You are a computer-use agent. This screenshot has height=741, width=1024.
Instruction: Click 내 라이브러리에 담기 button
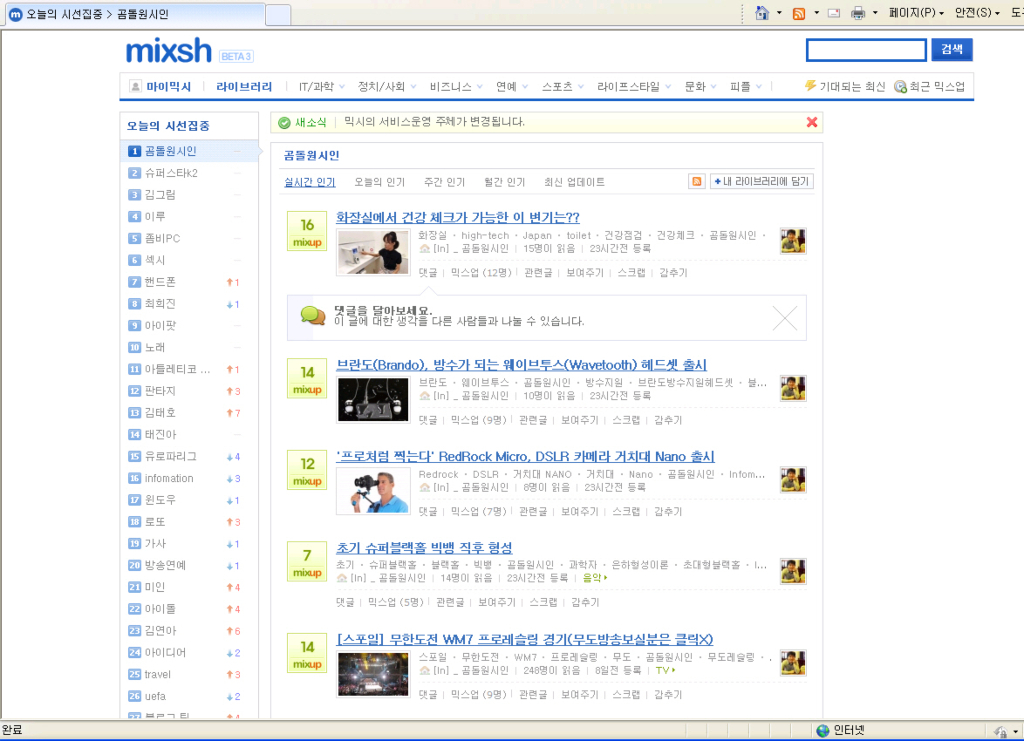[761, 181]
